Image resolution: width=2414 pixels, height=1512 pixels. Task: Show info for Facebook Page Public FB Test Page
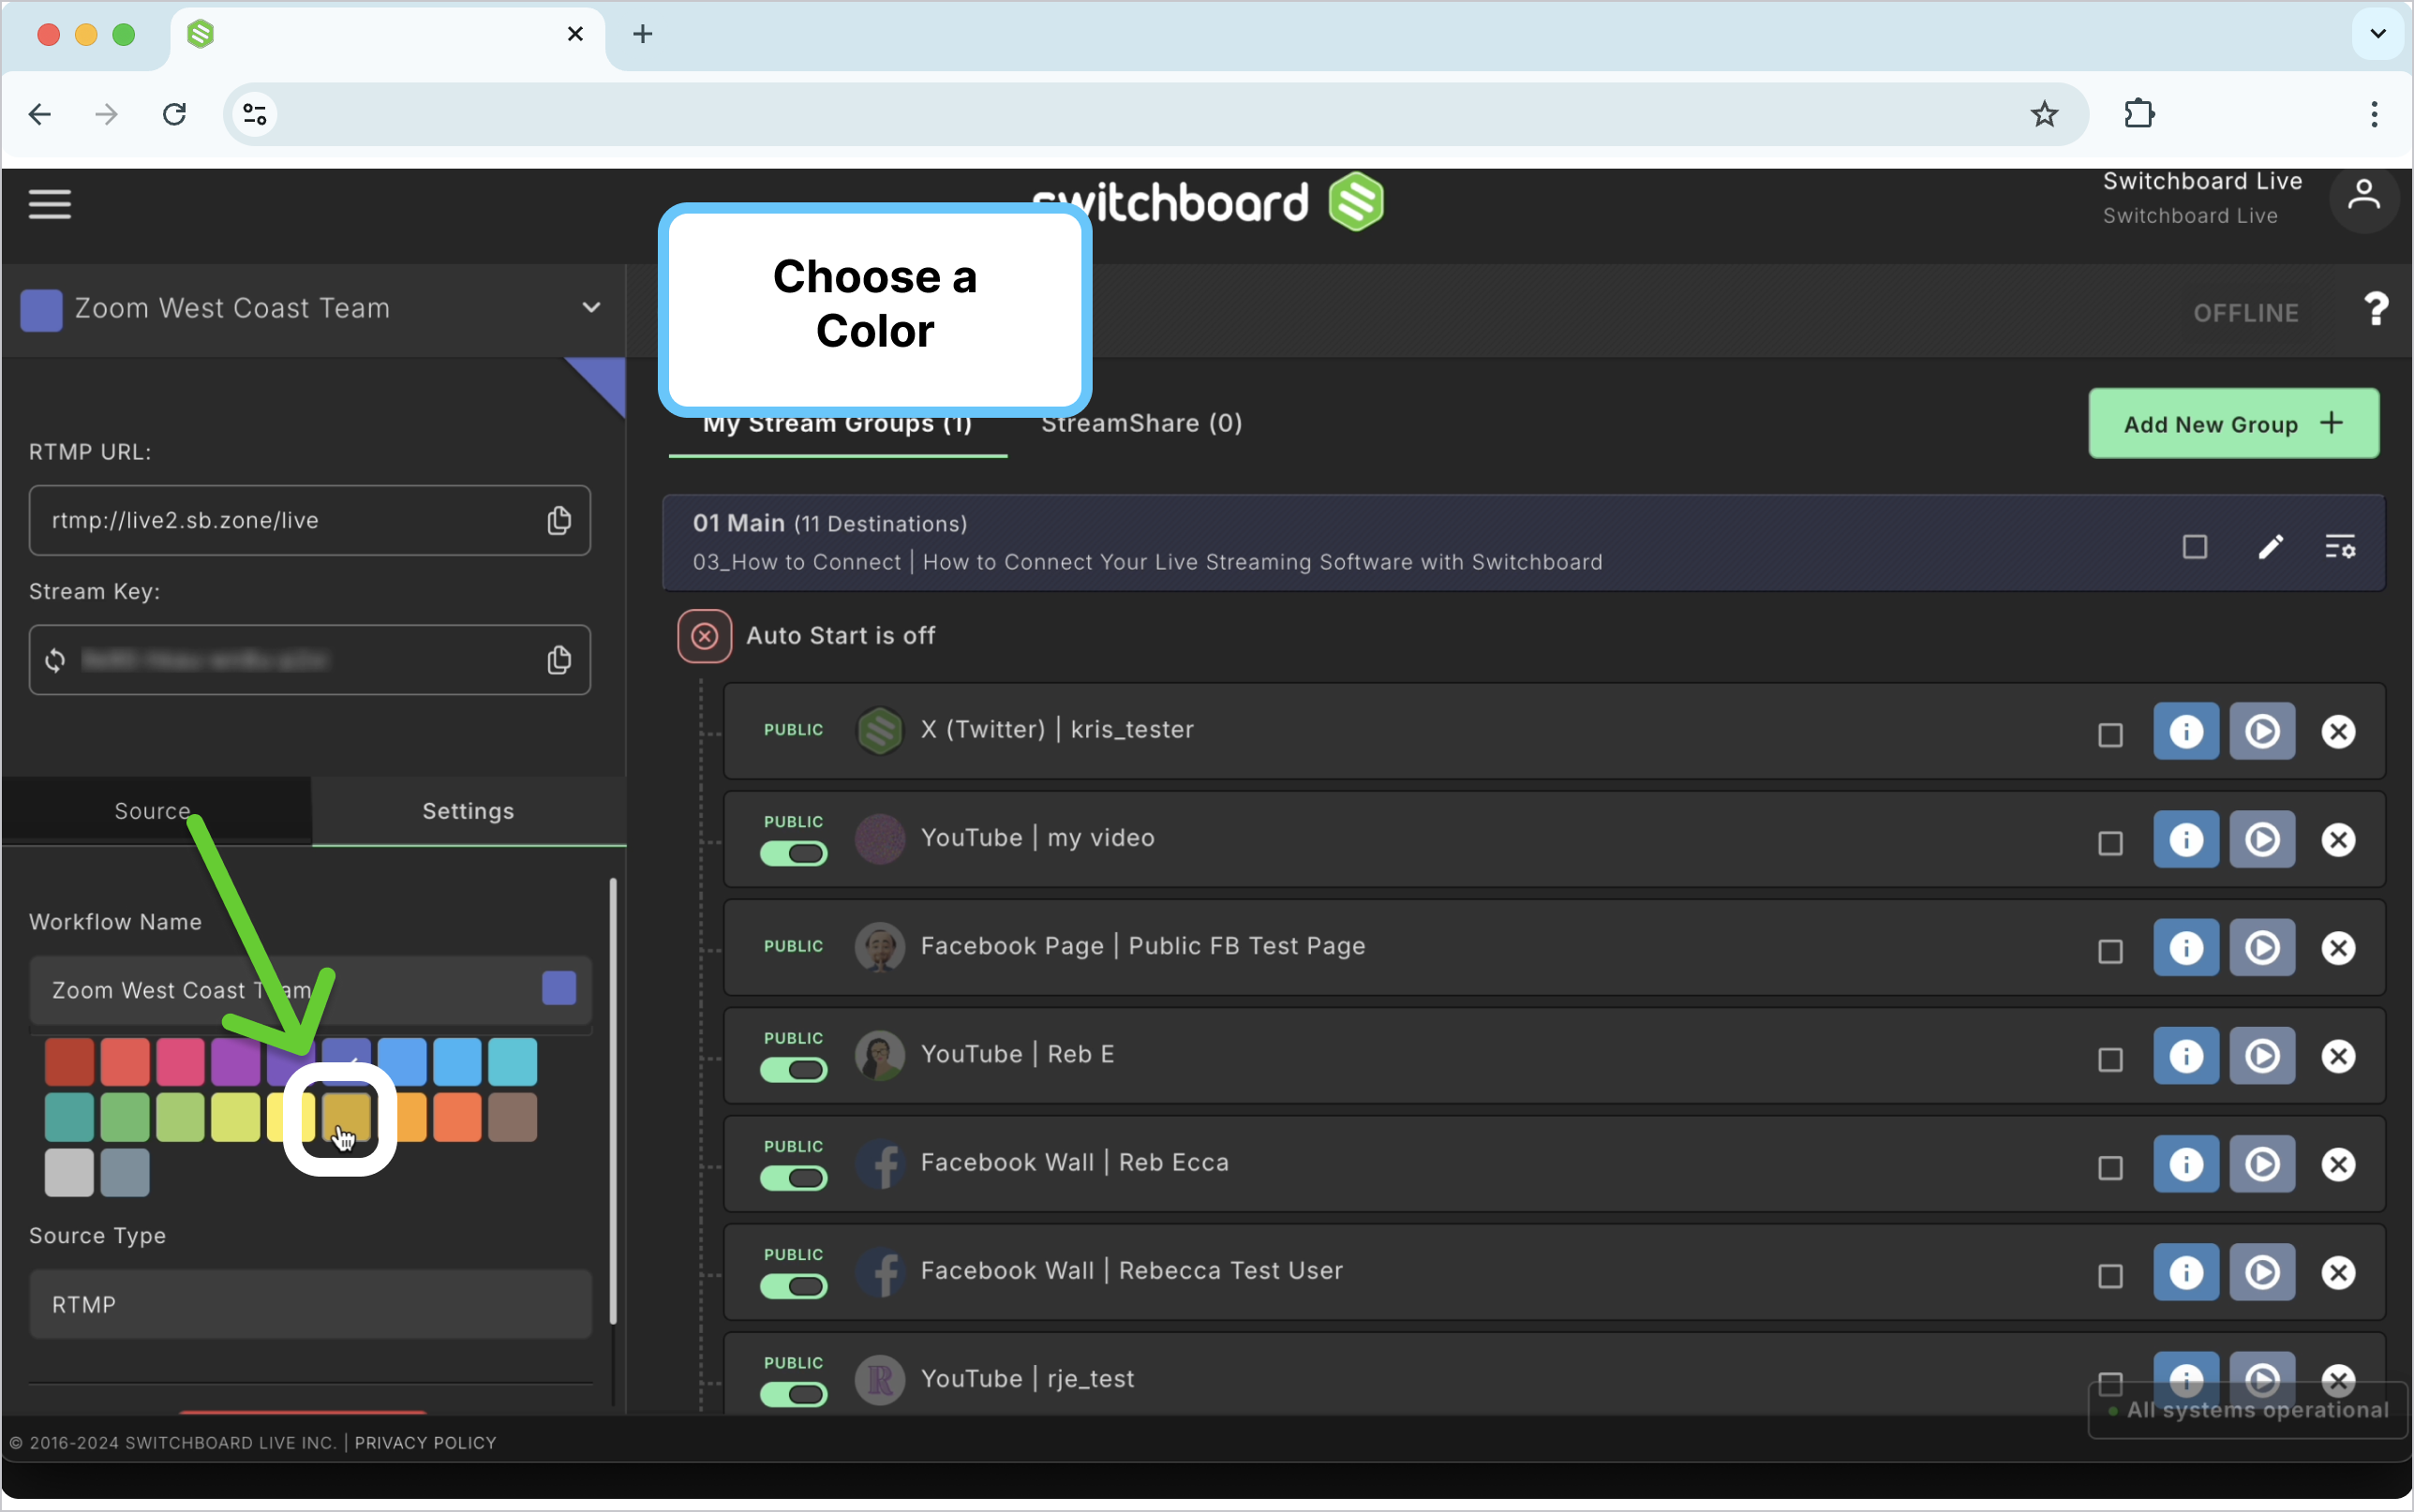(2185, 948)
